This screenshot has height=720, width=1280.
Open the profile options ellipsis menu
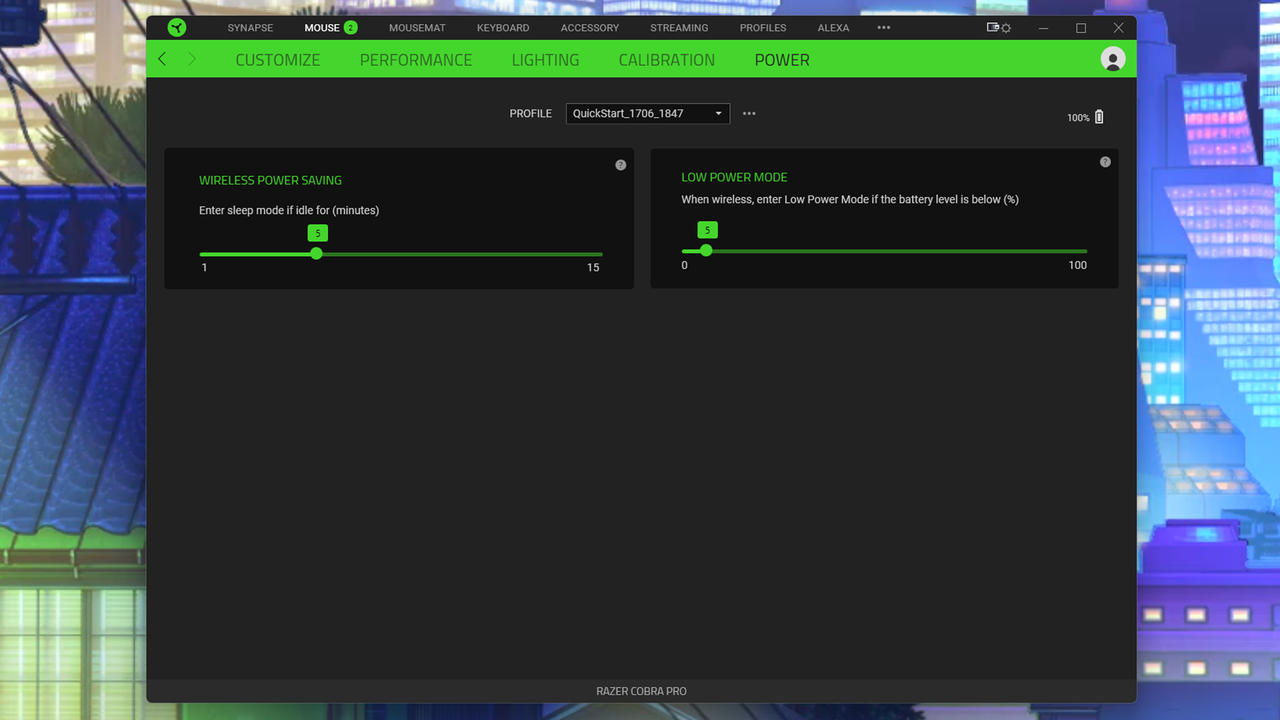point(749,113)
